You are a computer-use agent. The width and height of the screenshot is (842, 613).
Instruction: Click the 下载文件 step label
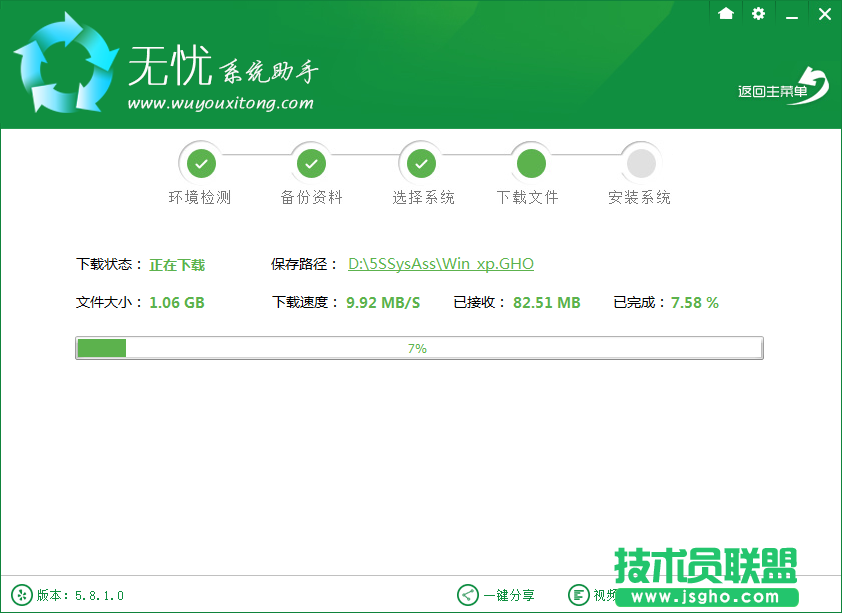(x=528, y=197)
